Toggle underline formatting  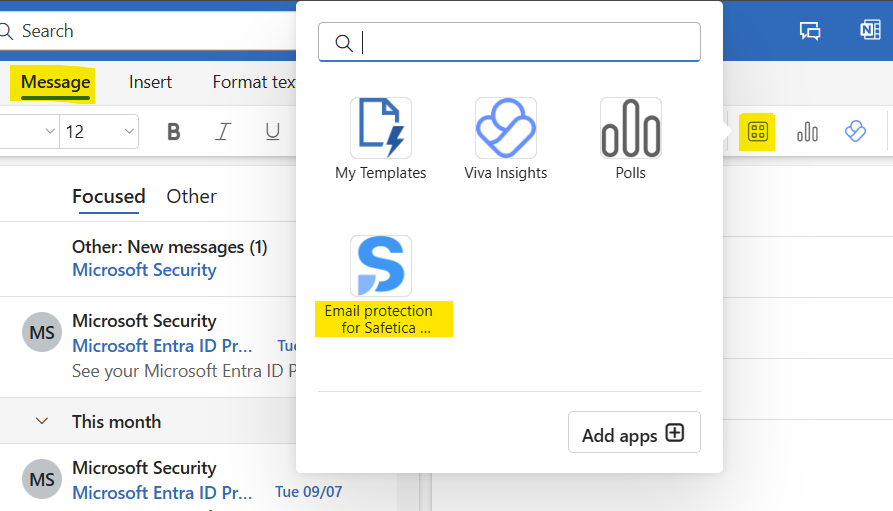(272, 132)
